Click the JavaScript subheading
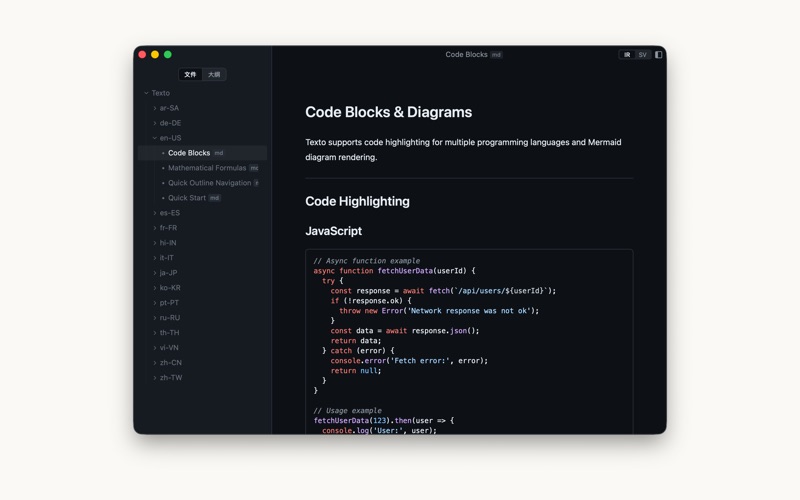This screenshot has height=500, width=800. [333, 231]
